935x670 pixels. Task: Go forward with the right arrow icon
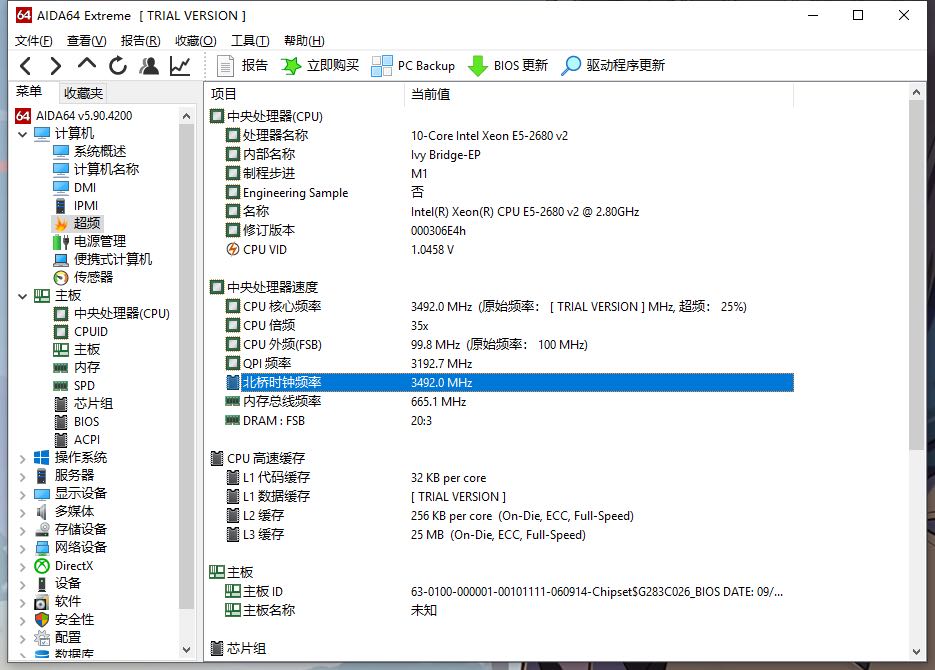pos(55,66)
